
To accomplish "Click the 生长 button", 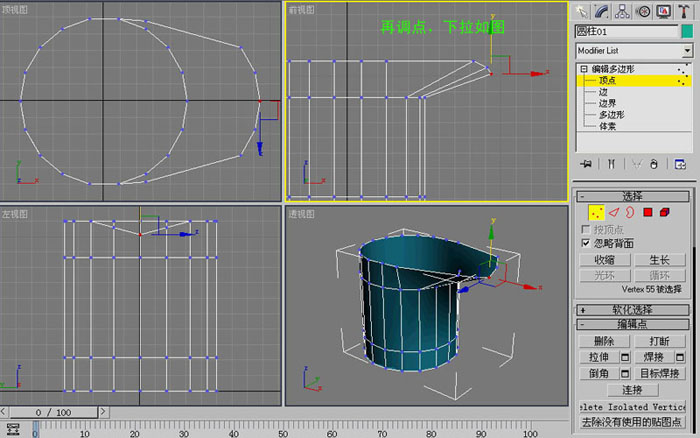I will [660, 260].
